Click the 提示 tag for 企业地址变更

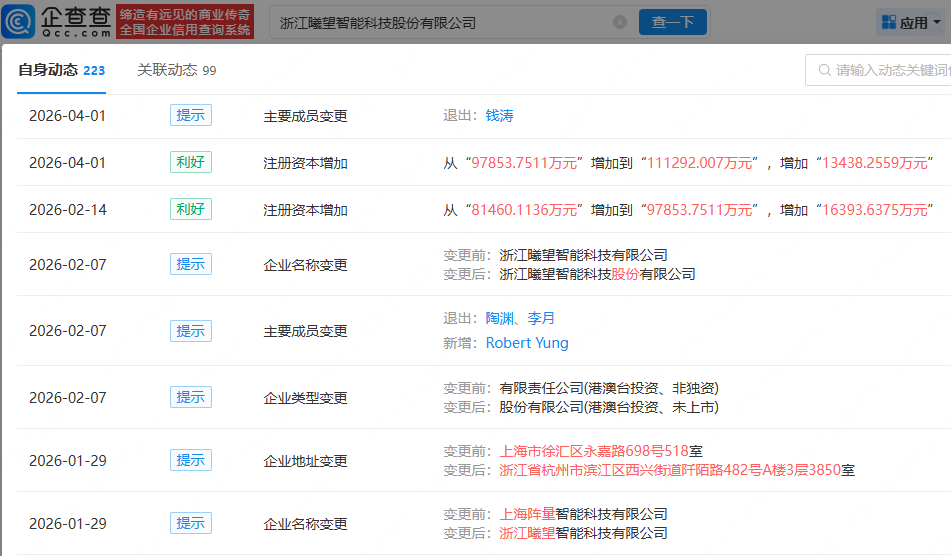(190, 460)
